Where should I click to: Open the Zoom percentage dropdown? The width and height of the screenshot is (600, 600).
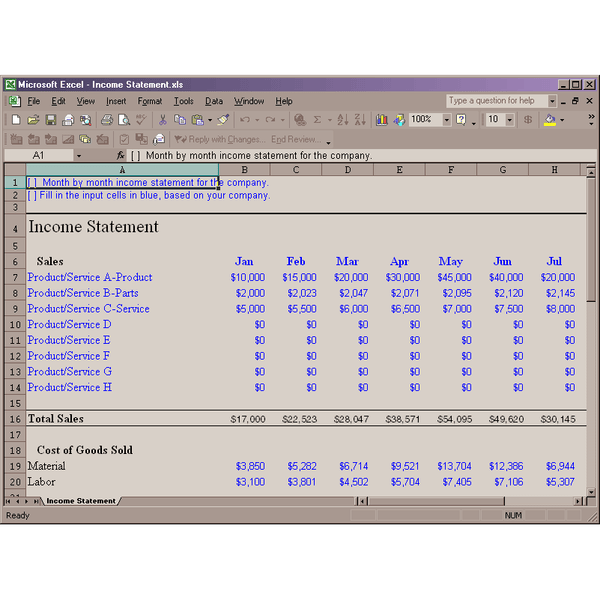click(446, 120)
